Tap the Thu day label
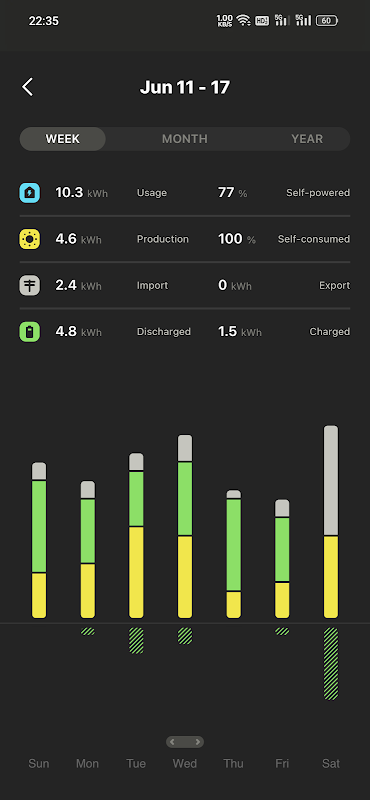 tap(233, 764)
